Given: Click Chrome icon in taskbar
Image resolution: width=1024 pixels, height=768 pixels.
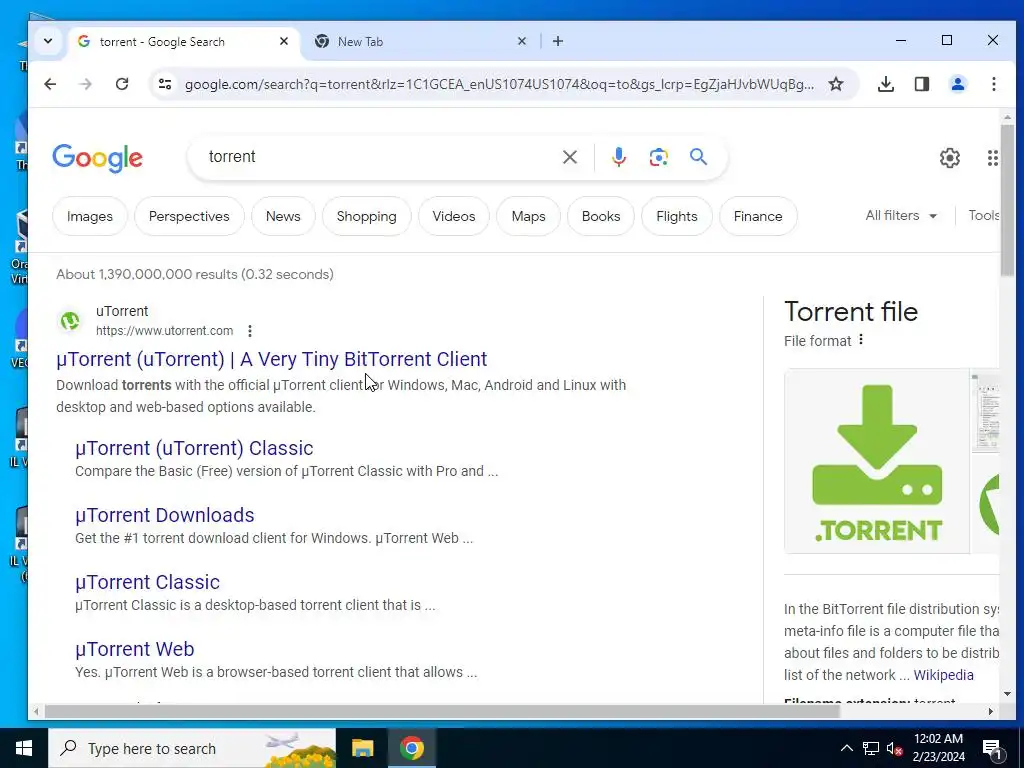Looking at the screenshot, I should pos(412,748).
